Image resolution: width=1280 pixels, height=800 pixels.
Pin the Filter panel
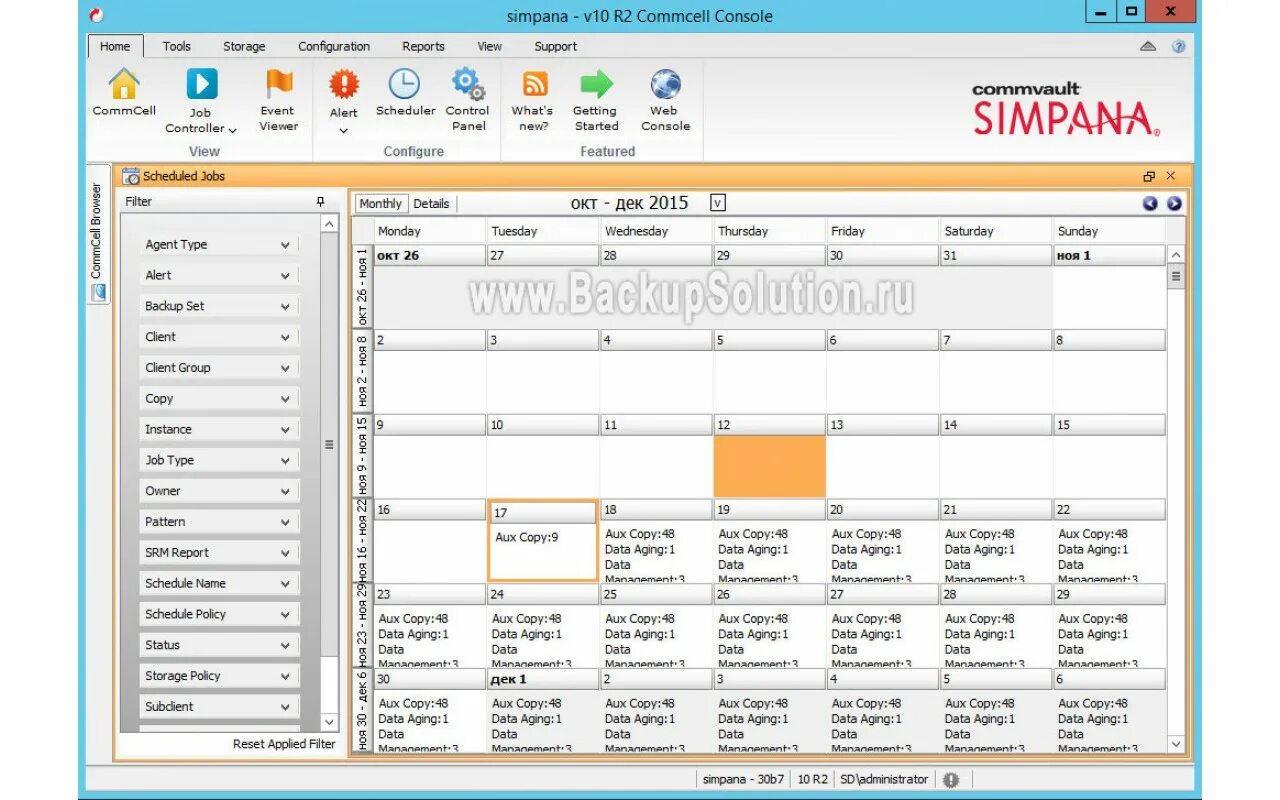[x=320, y=201]
